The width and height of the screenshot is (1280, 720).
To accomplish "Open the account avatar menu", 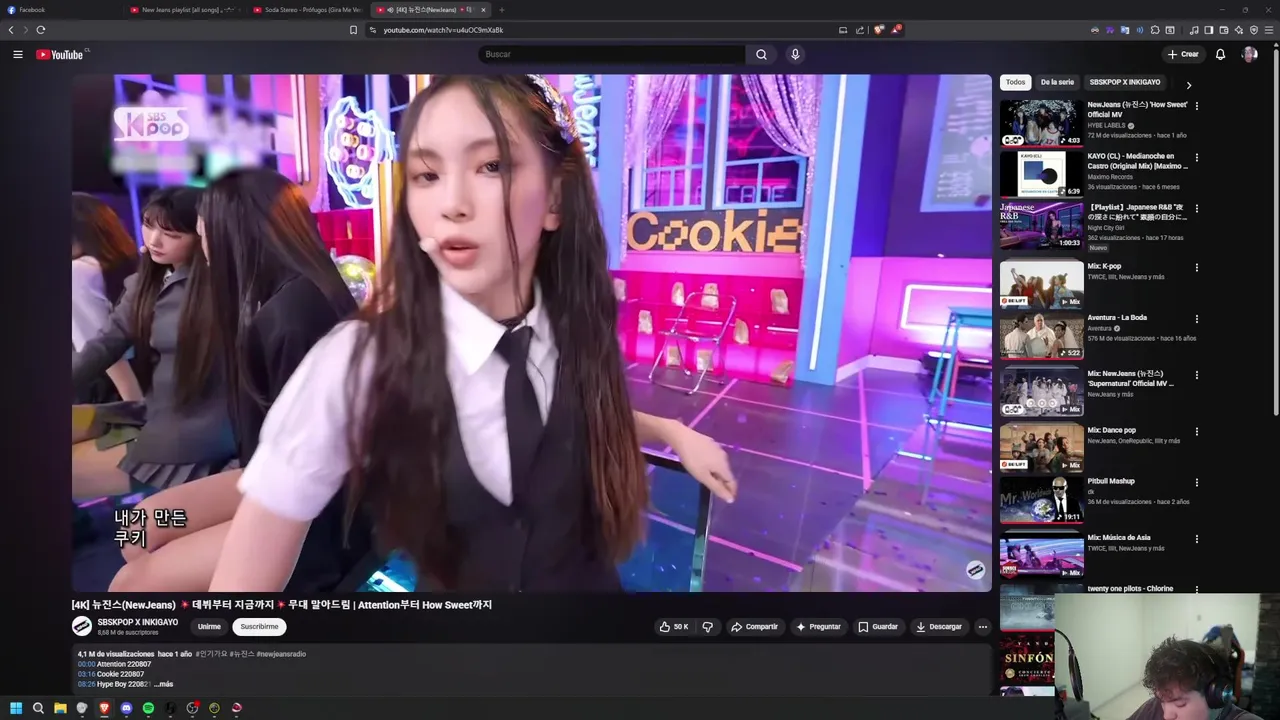I will coord(1249,54).
